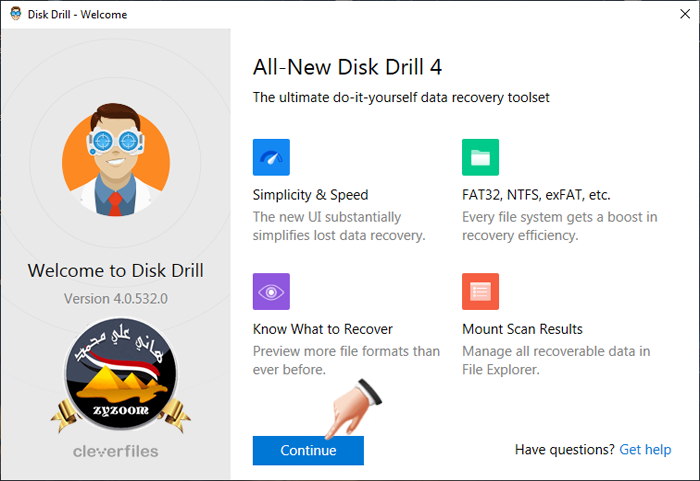The width and height of the screenshot is (700, 481).
Task: Click the Have questions? text
Action: [564, 449]
